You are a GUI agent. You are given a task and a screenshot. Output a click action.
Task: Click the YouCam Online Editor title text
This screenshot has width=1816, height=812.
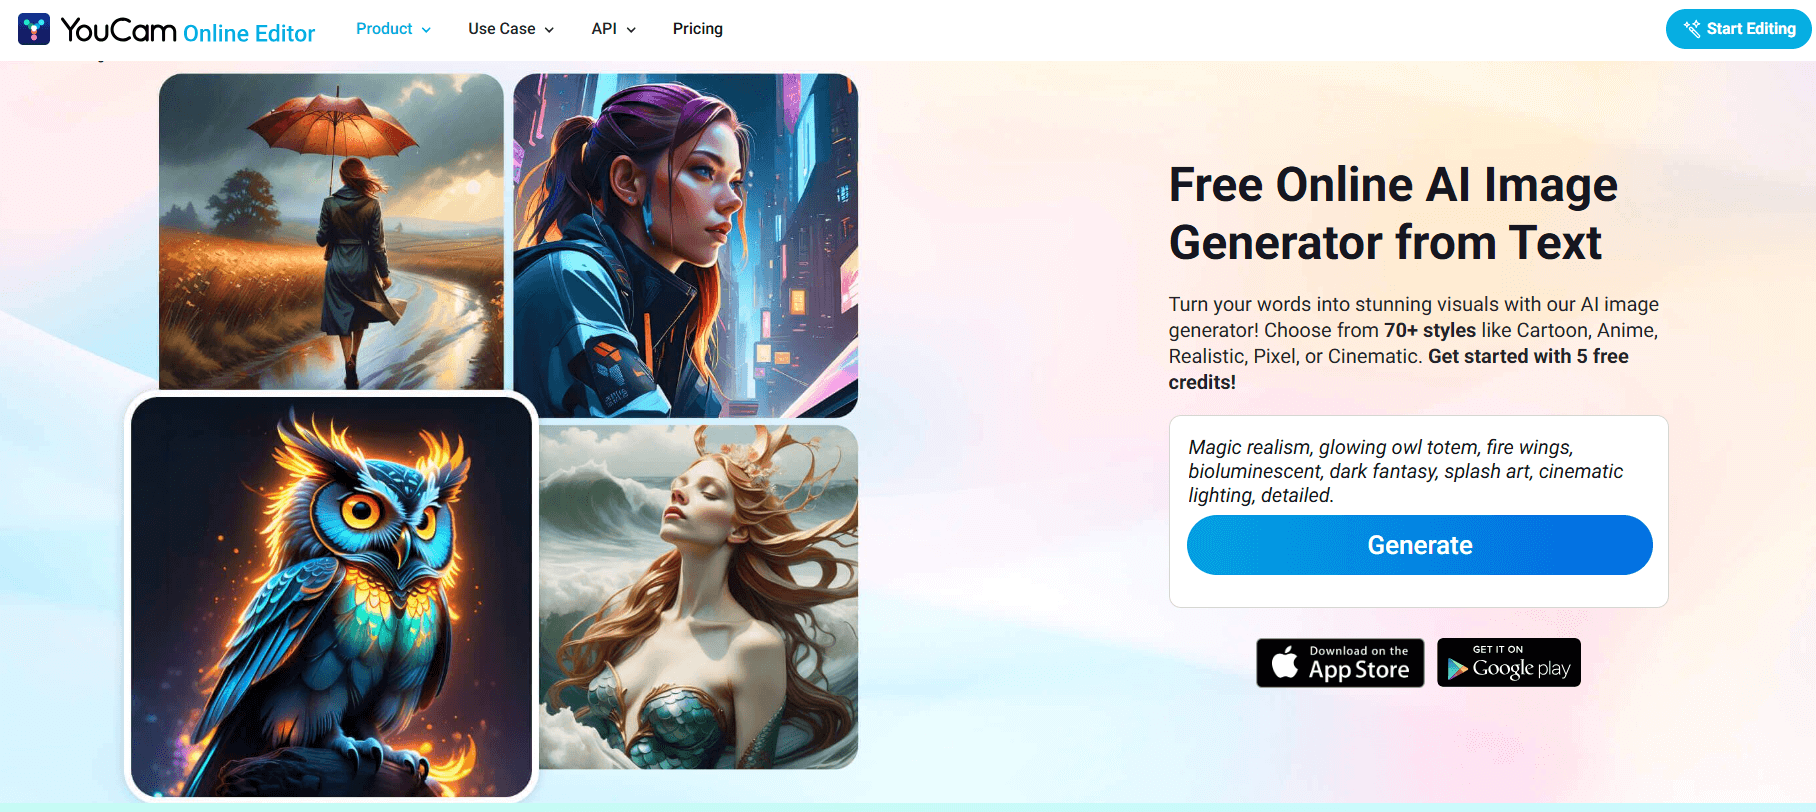point(188,30)
